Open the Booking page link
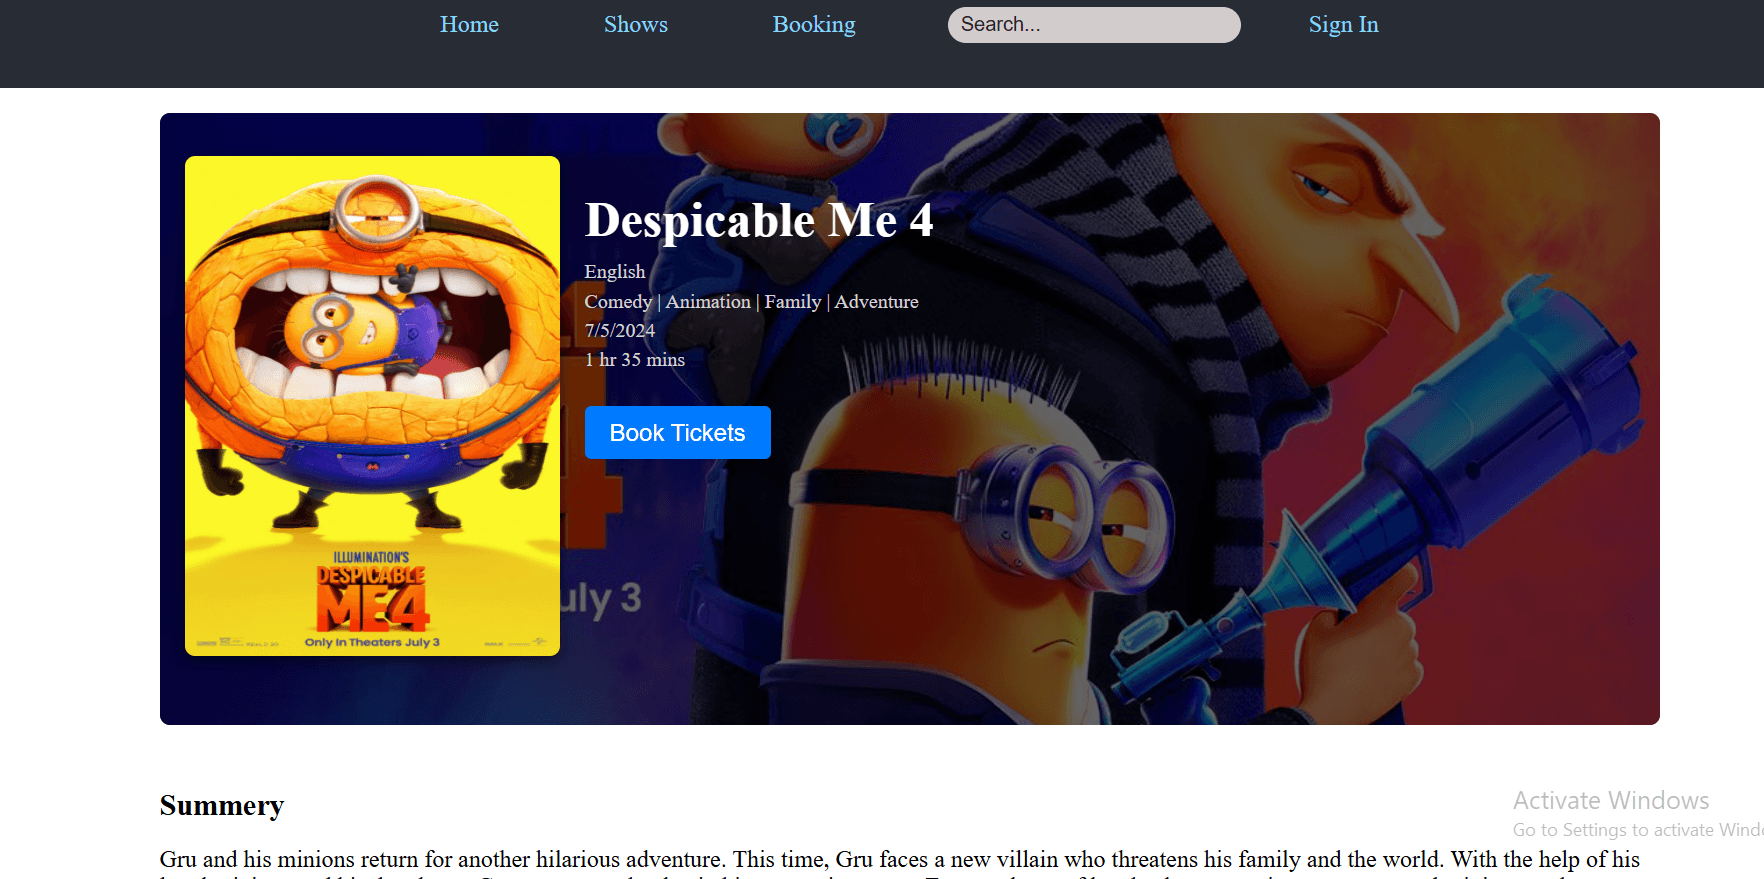1764x879 pixels. tap(814, 24)
